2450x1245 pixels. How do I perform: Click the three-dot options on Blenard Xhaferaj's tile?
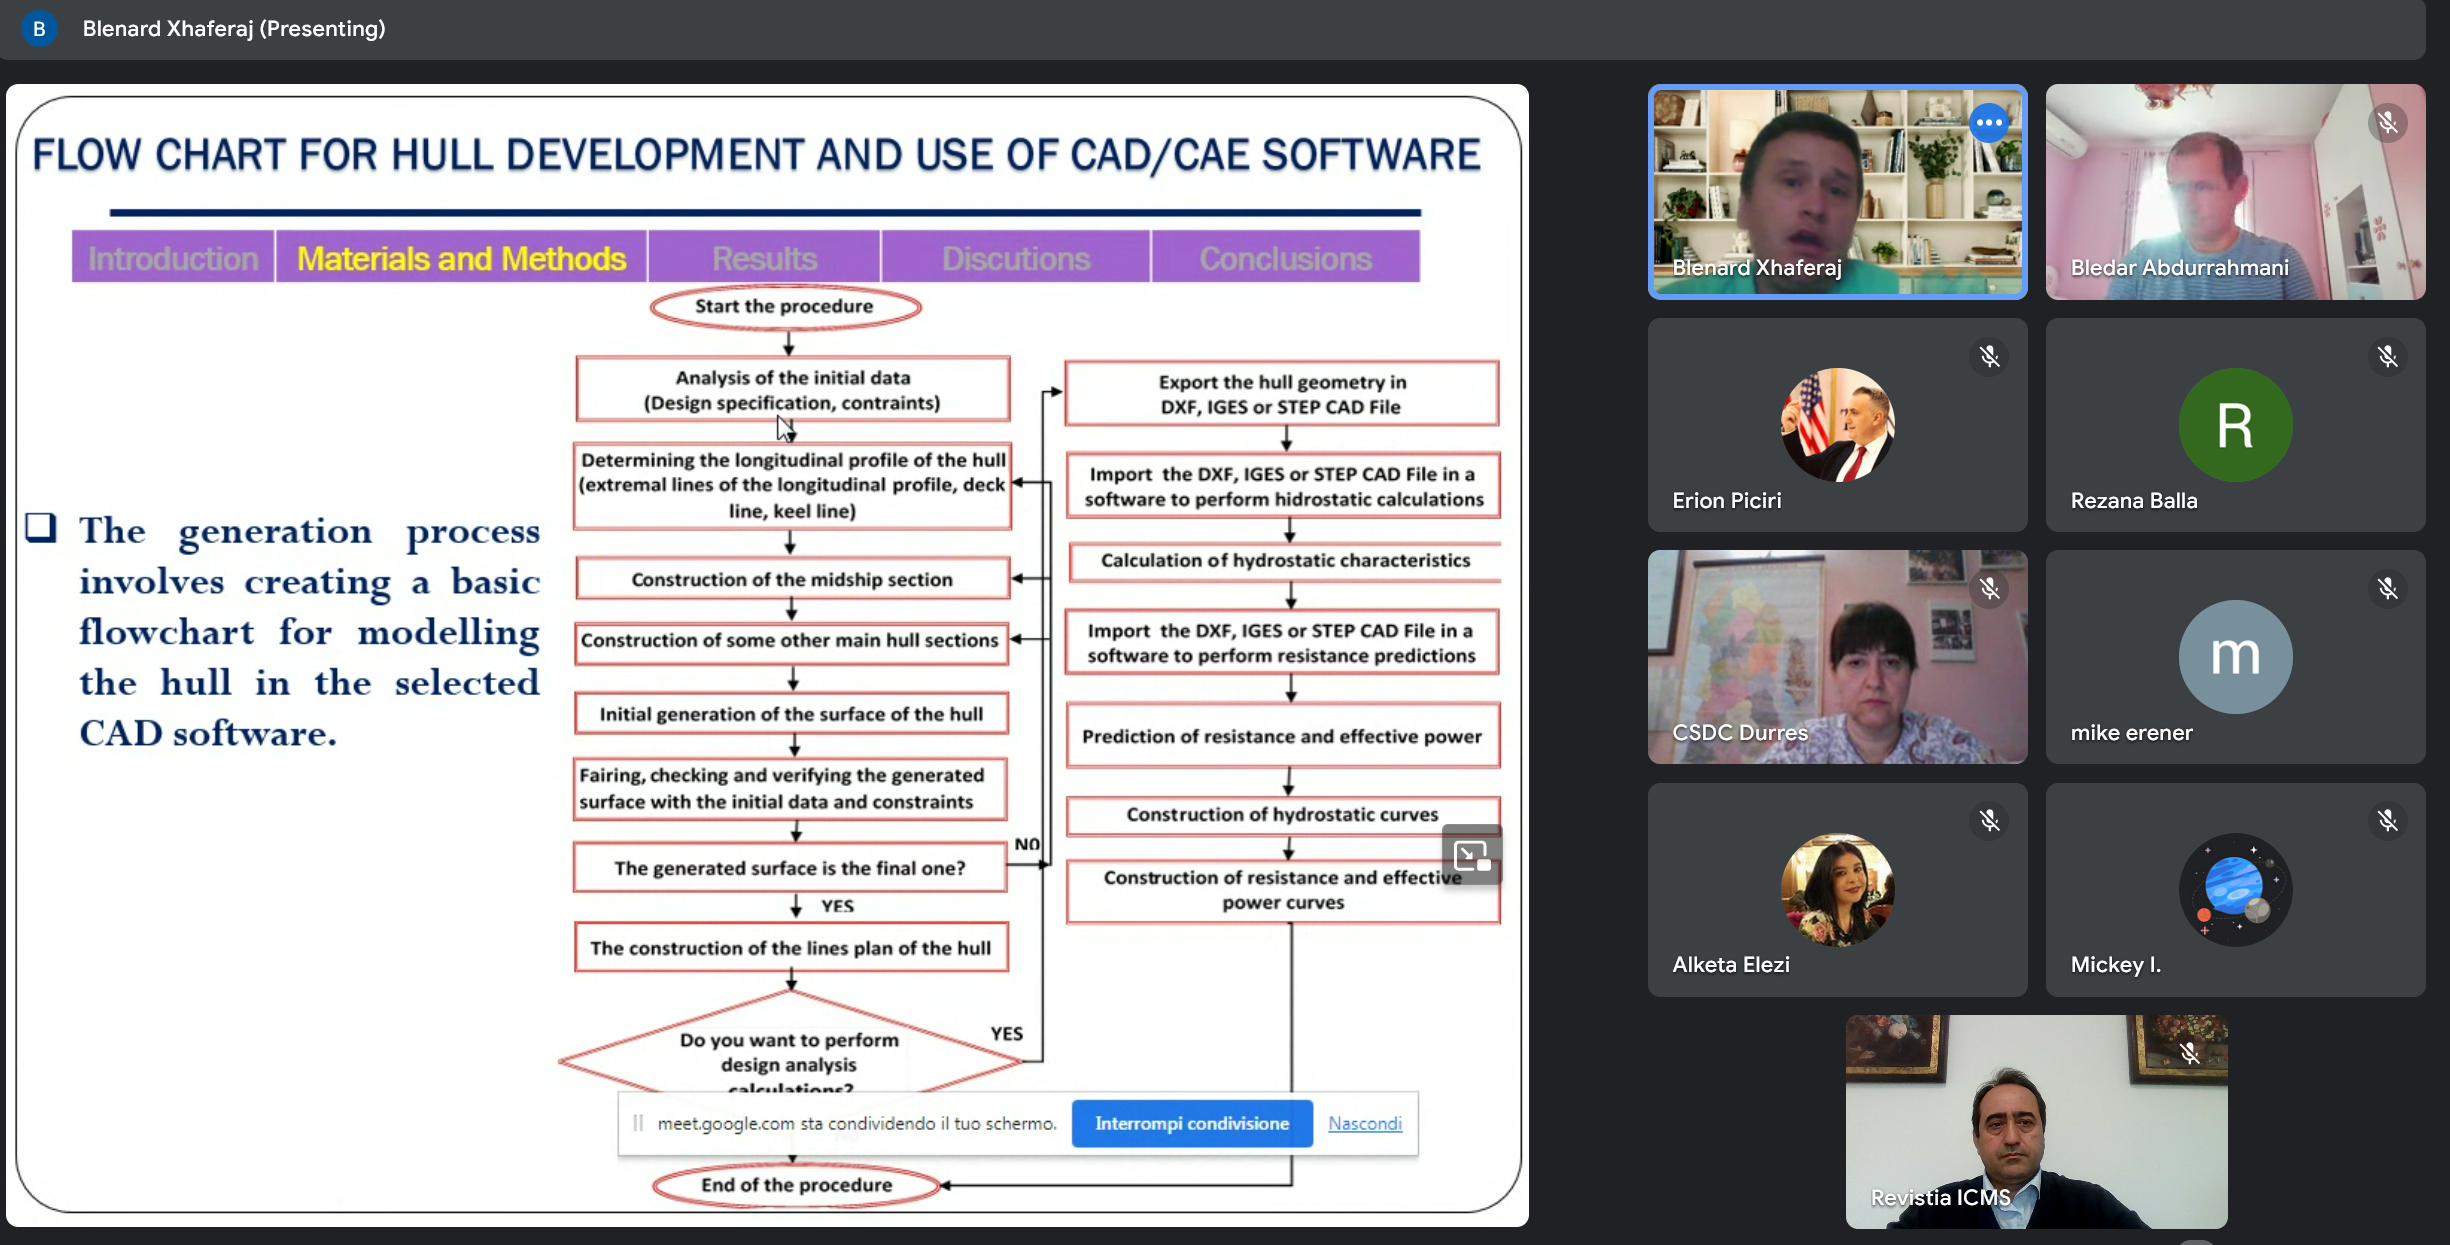tap(1988, 123)
